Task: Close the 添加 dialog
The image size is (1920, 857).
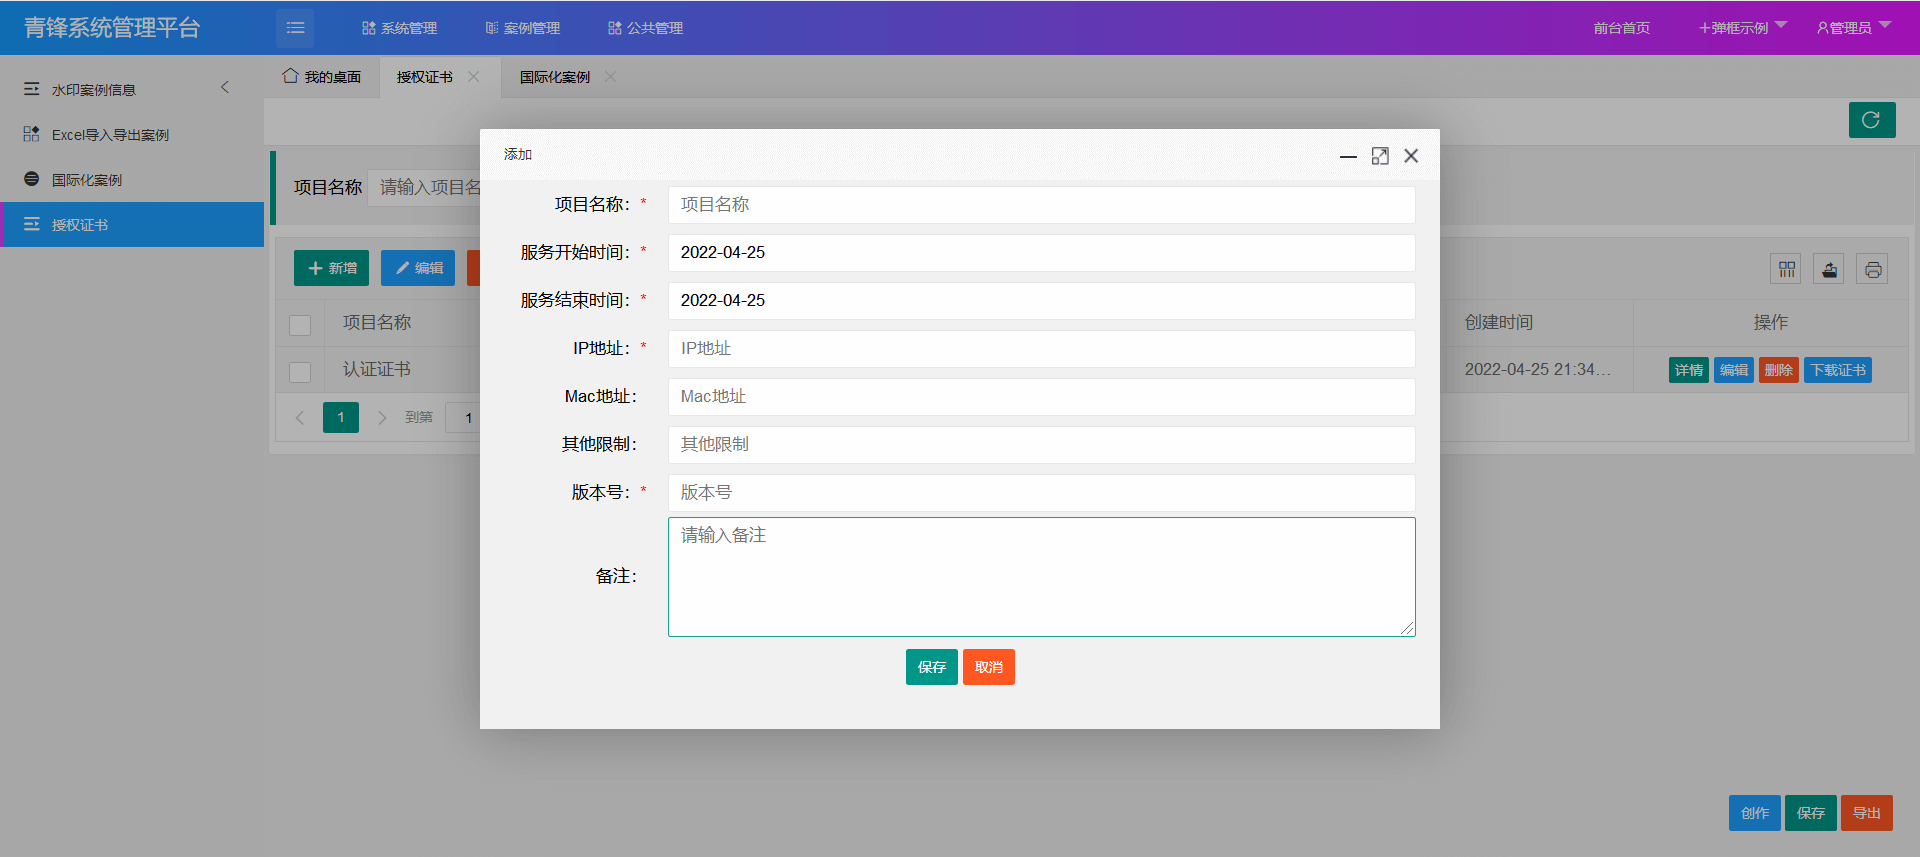Action: pyautogui.click(x=1411, y=156)
